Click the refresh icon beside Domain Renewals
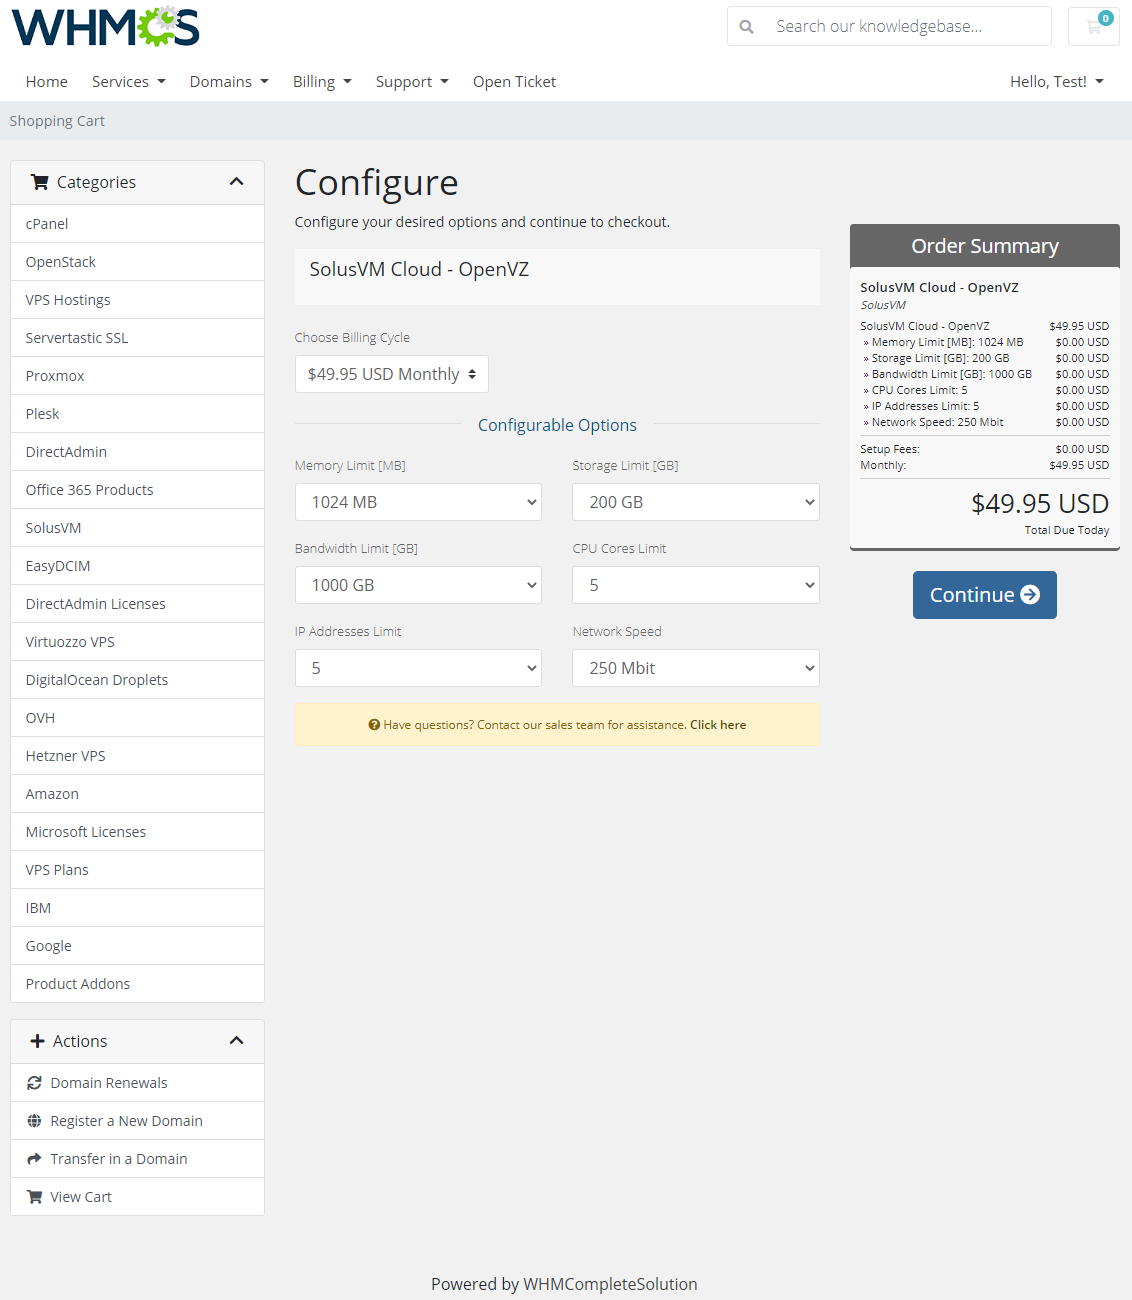Viewport: 1132px width, 1300px height. click(x=34, y=1082)
